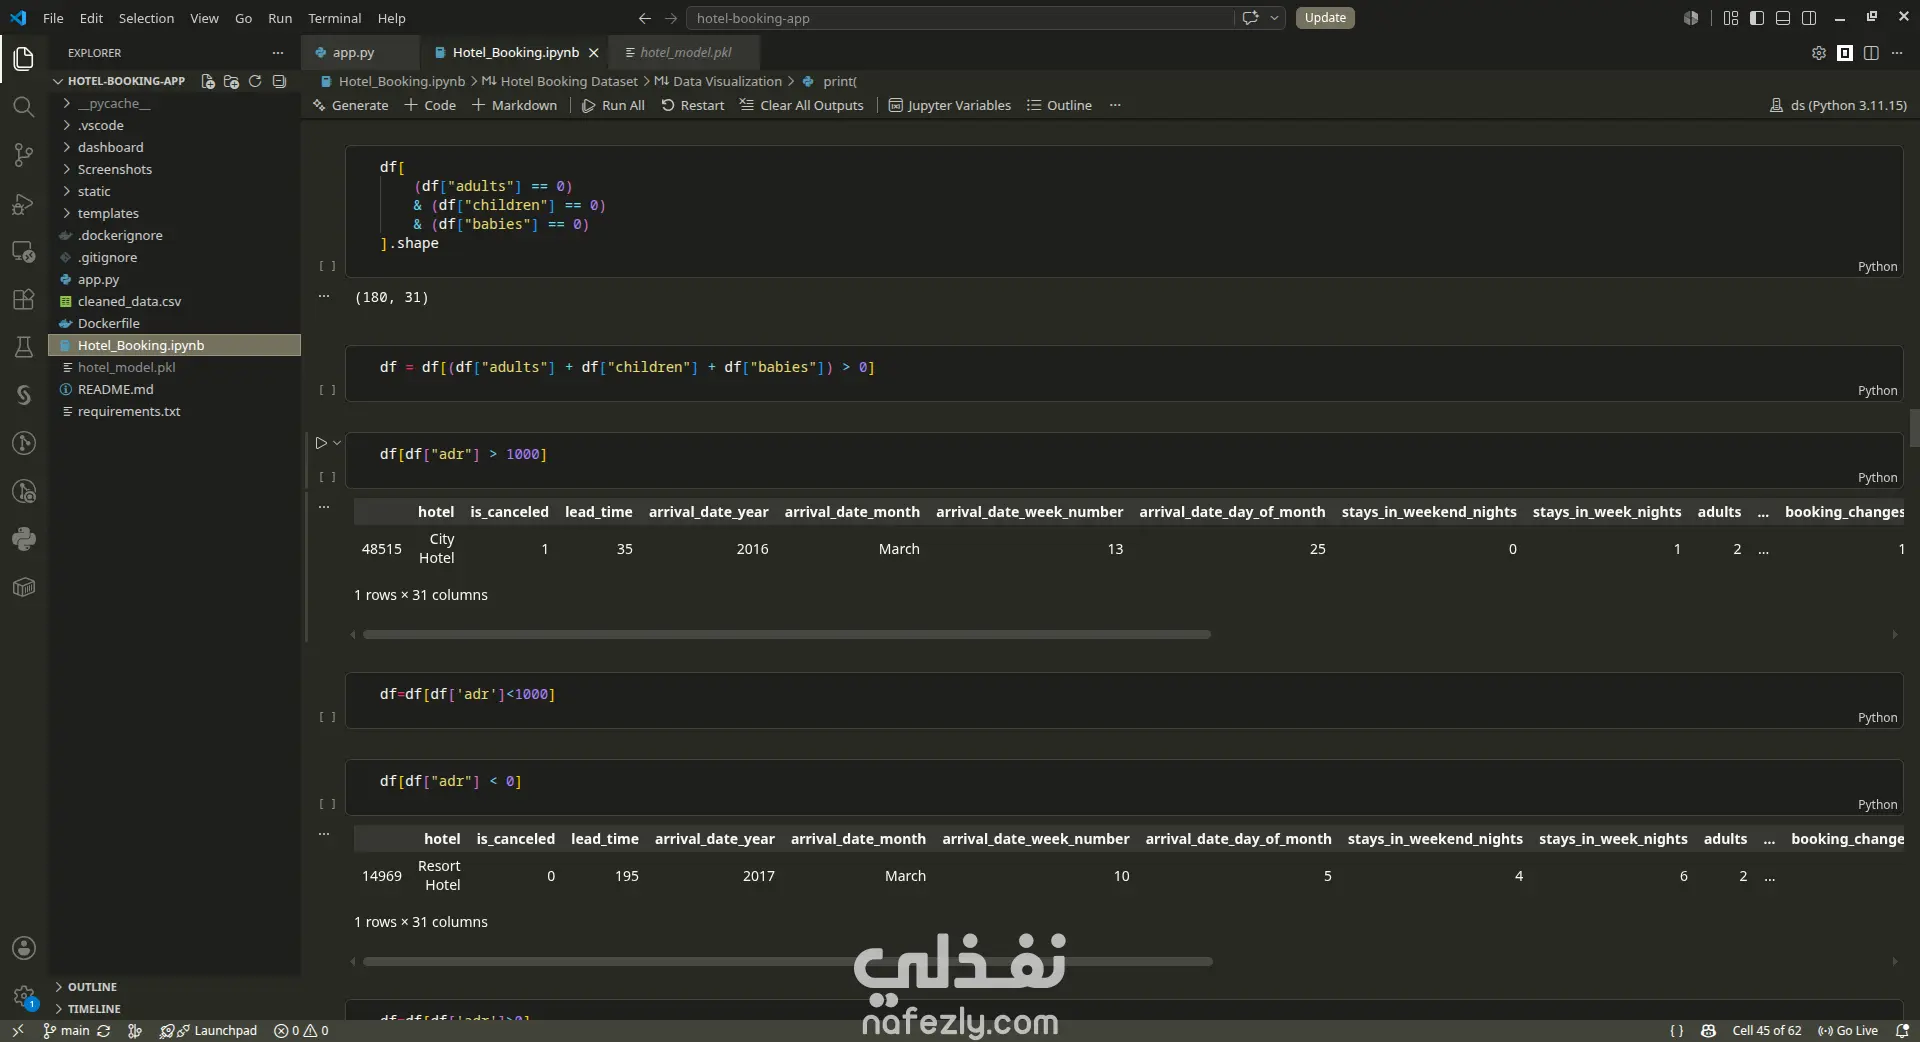
Task: Click New Folder icon in Explorer header
Action: pos(231,81)
